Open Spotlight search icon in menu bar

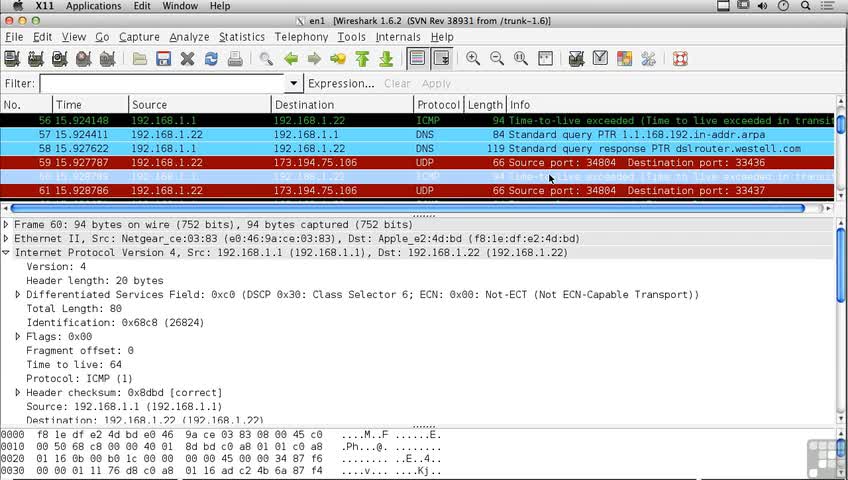point(806,6)
